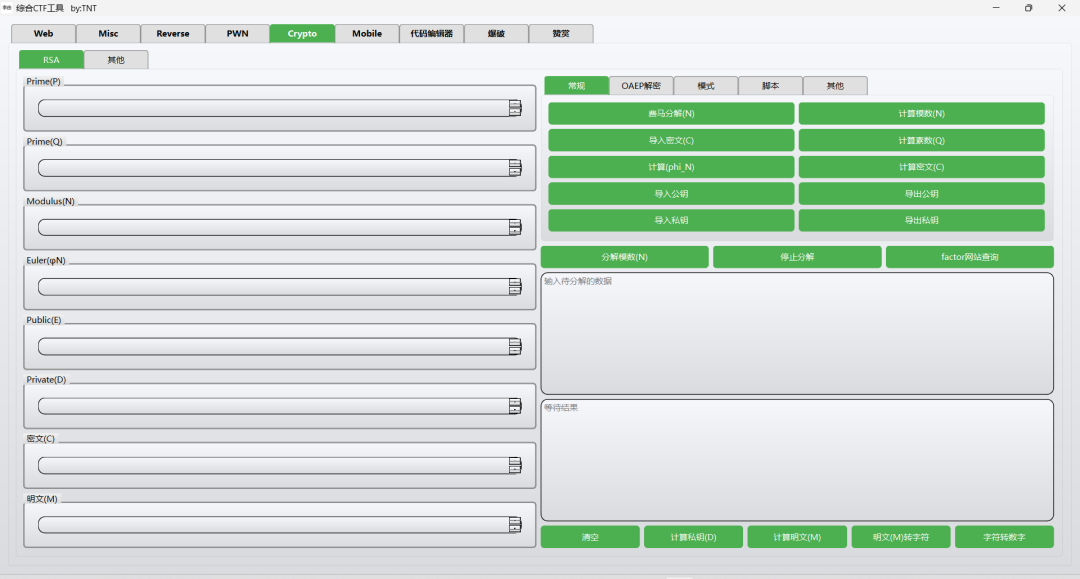The height and width of the screenshot is (579, 1080).
Task: Import private key via 导入私钥
Action: (671, 220)
